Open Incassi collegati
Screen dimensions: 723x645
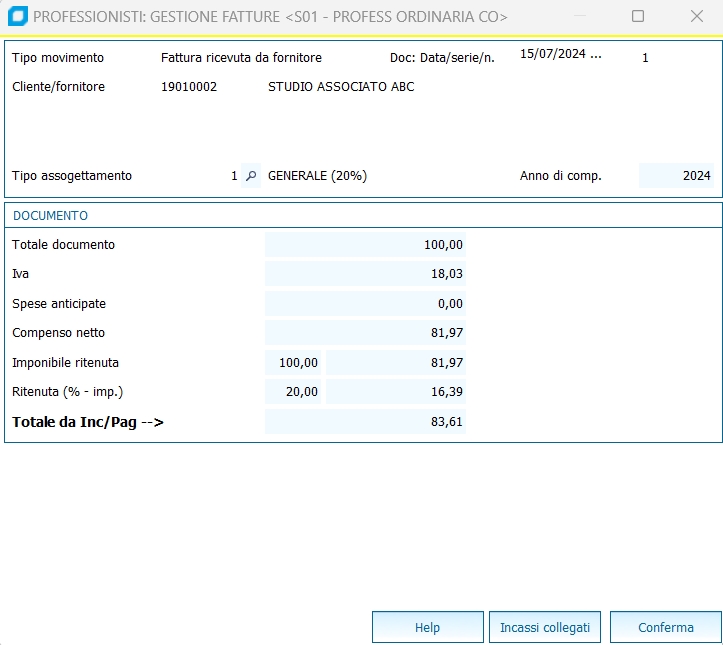545,628
